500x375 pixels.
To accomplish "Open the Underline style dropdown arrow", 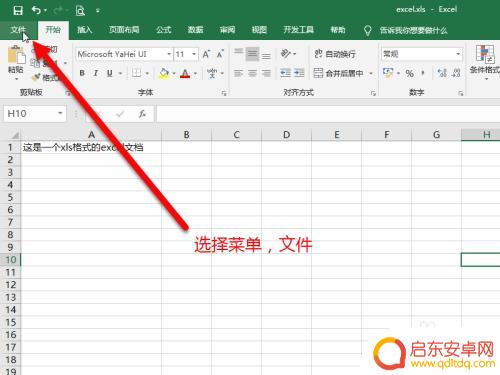I will pos(120,73).
